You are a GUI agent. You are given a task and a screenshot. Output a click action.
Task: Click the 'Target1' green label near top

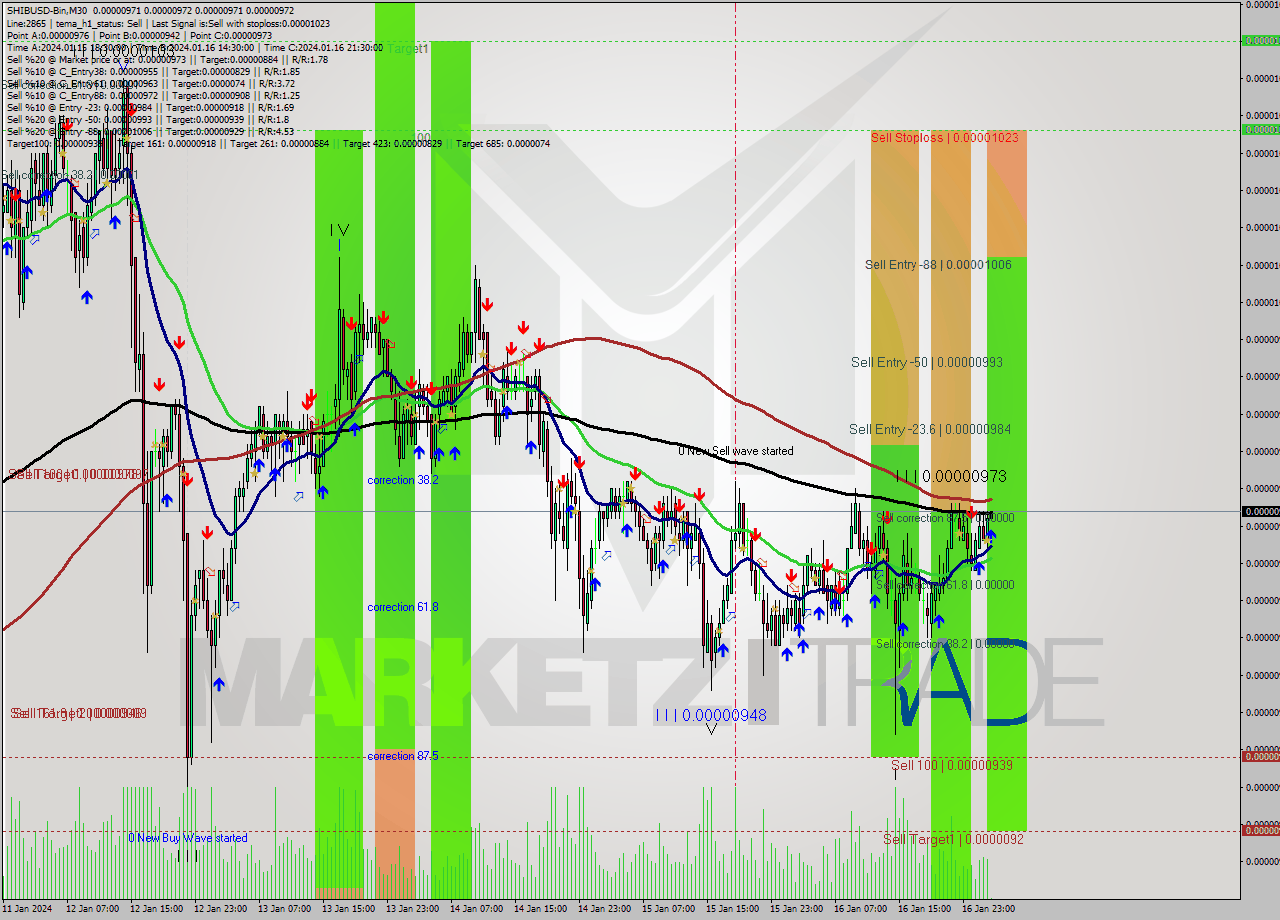click(408, 48)
